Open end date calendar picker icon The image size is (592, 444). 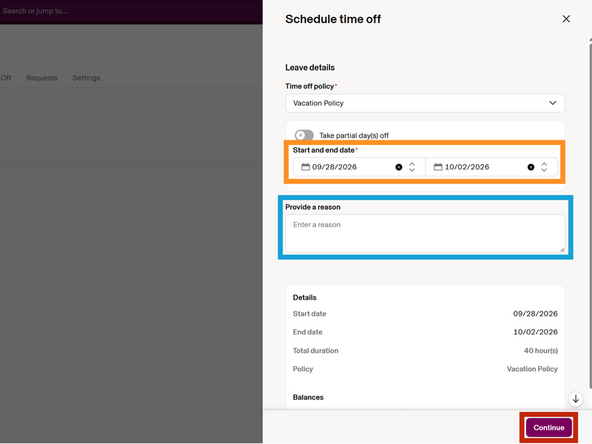click(438, 167)
